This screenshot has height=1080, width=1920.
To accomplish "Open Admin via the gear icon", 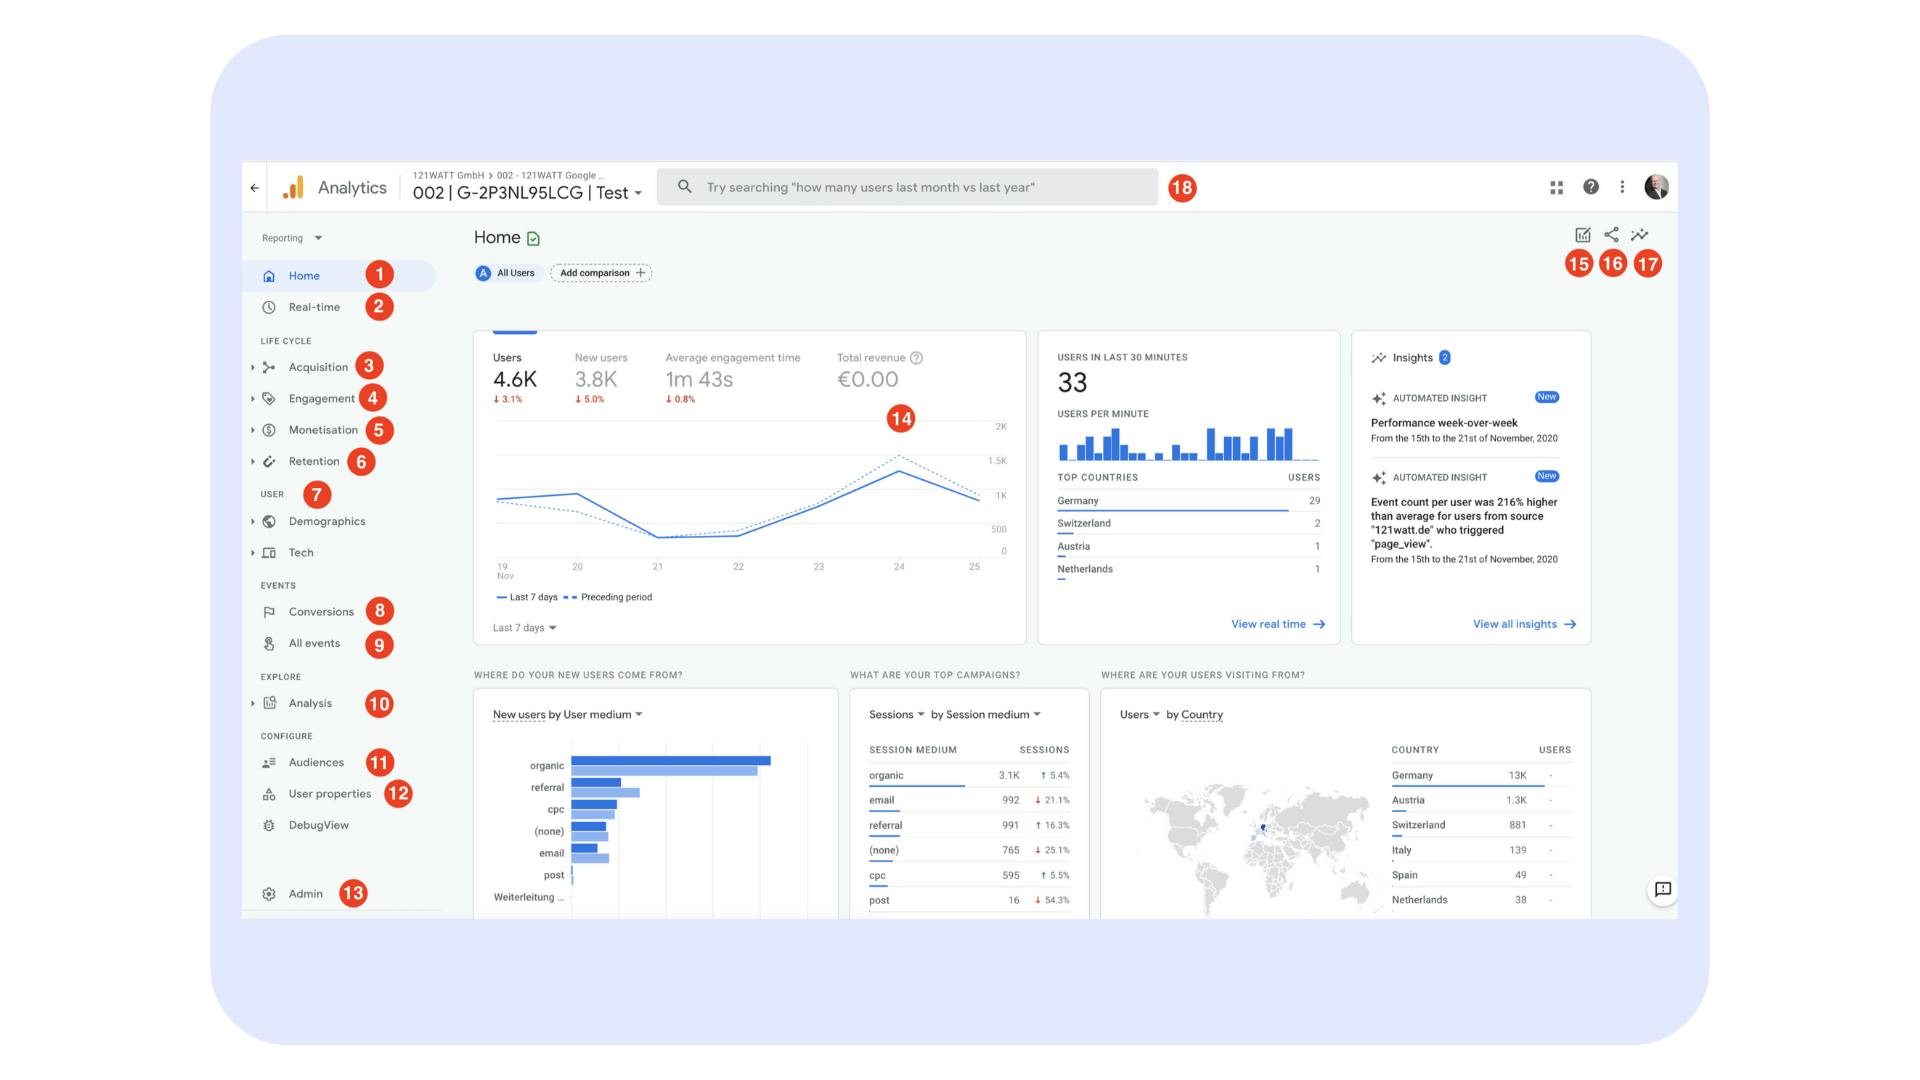I will (x=304, y=893).
